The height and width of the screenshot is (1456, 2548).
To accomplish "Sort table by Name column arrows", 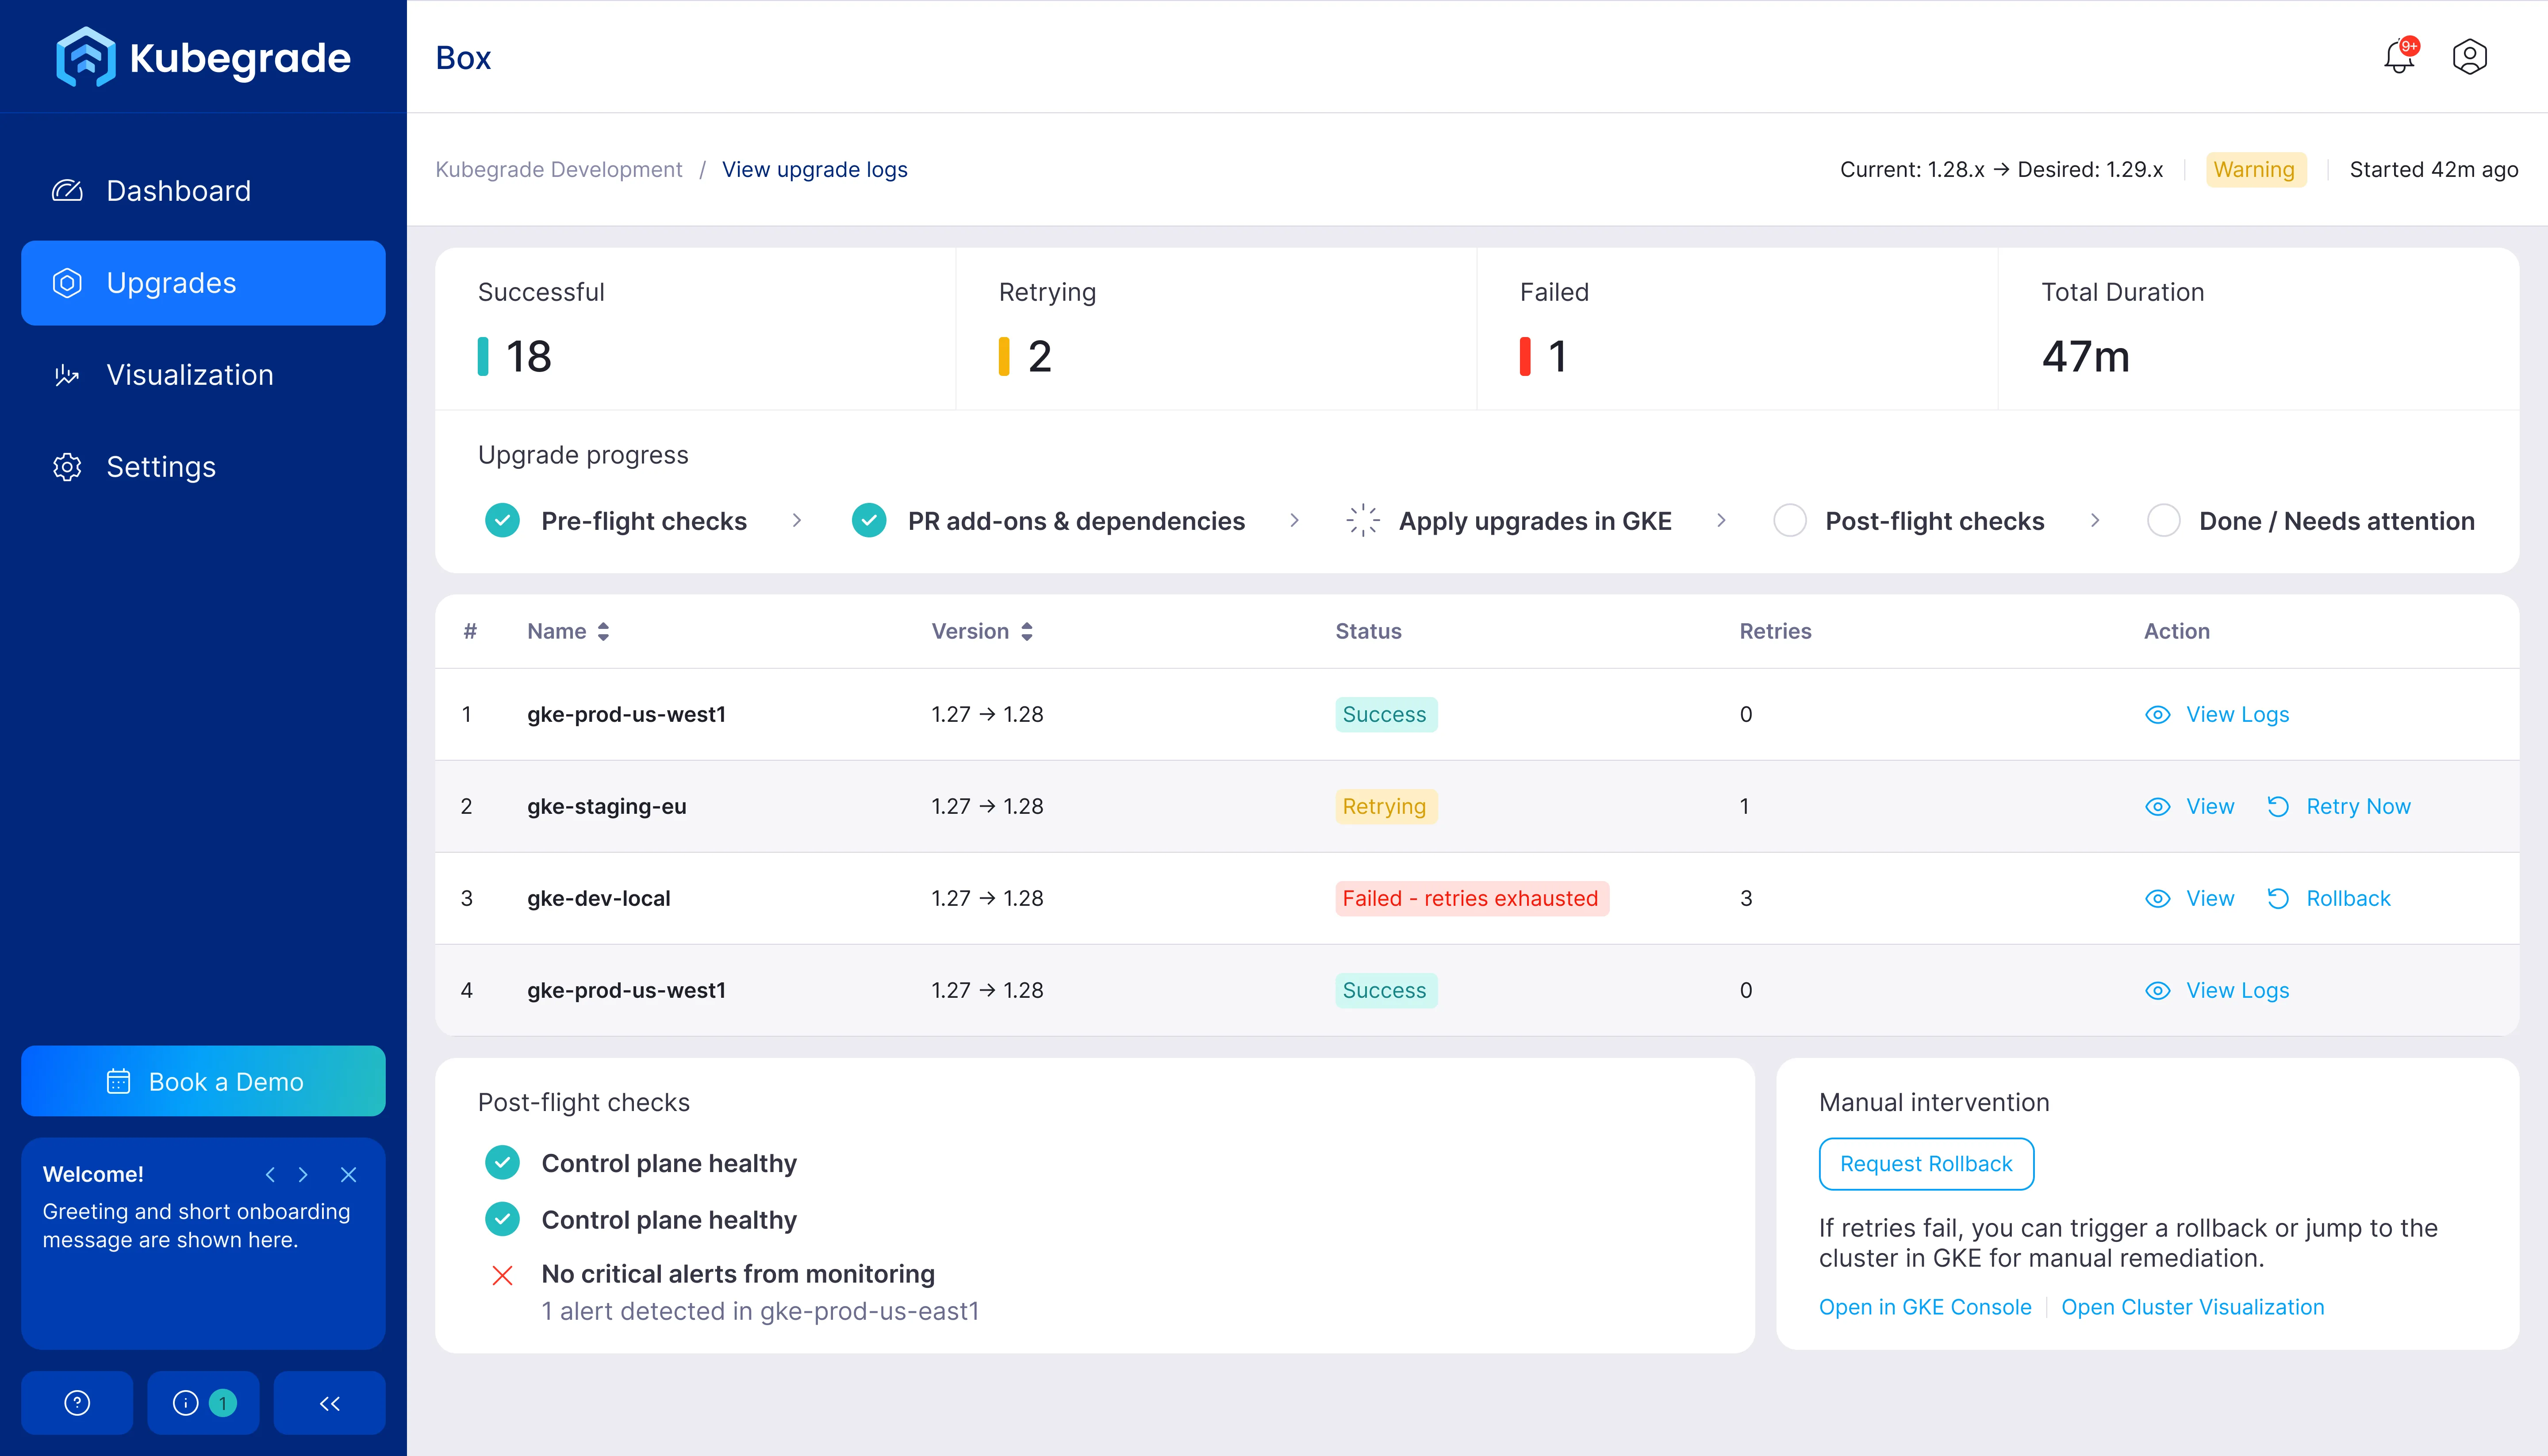I will pyautogui.click(x=603, y=632).
